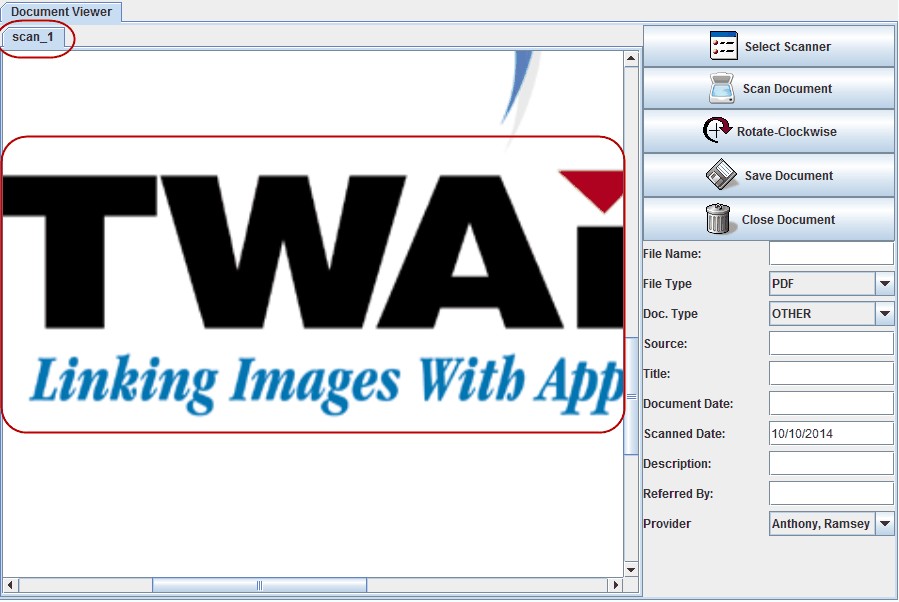Expand the Doc. Type OTHER dropdown
The width and height of the screenshot is (899, 602).
tap(884, 314)
